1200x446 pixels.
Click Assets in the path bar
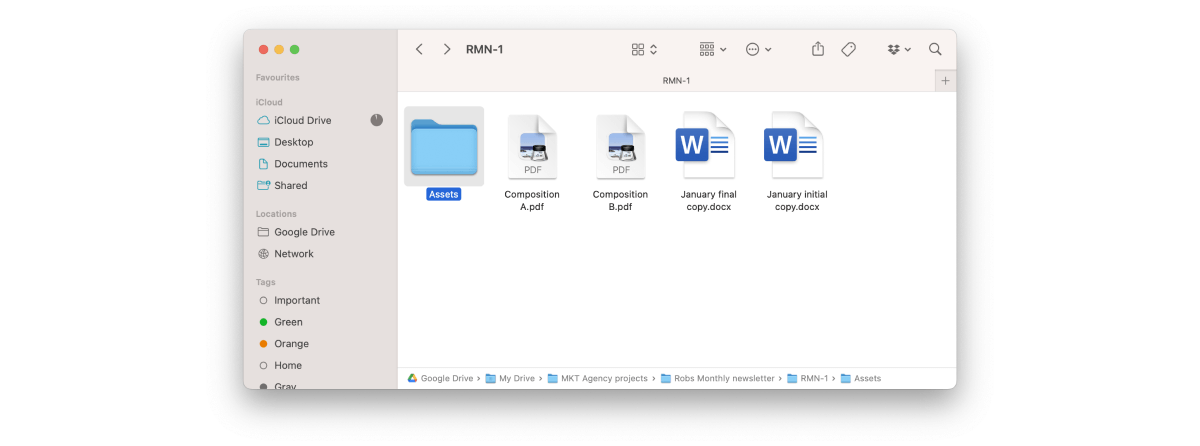tap(861, 379)
